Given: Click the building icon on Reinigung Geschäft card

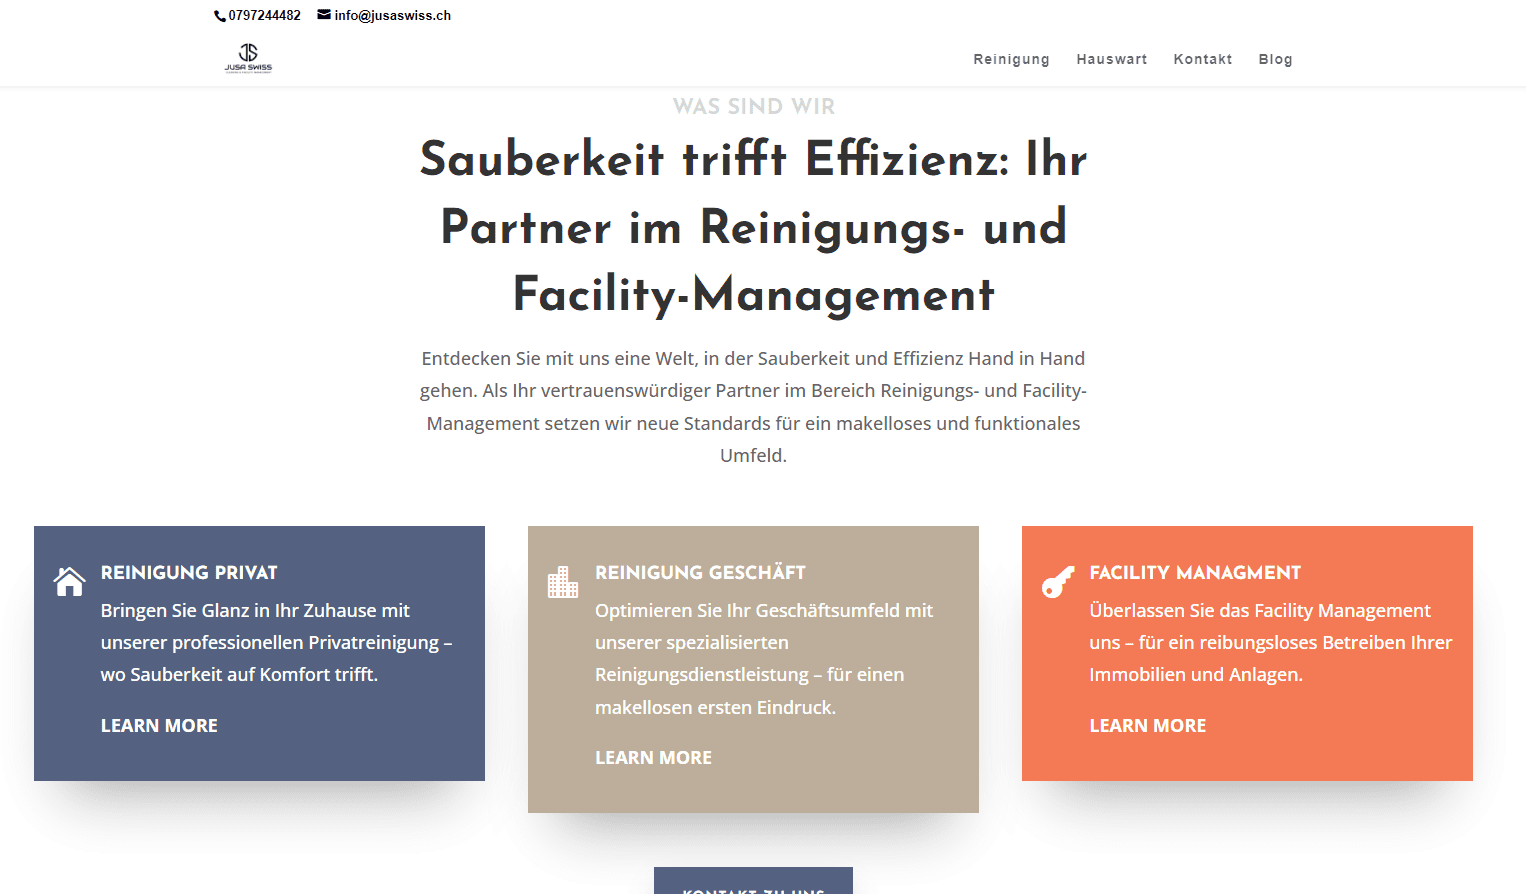Looking at the screenshot, I should 563,581.
